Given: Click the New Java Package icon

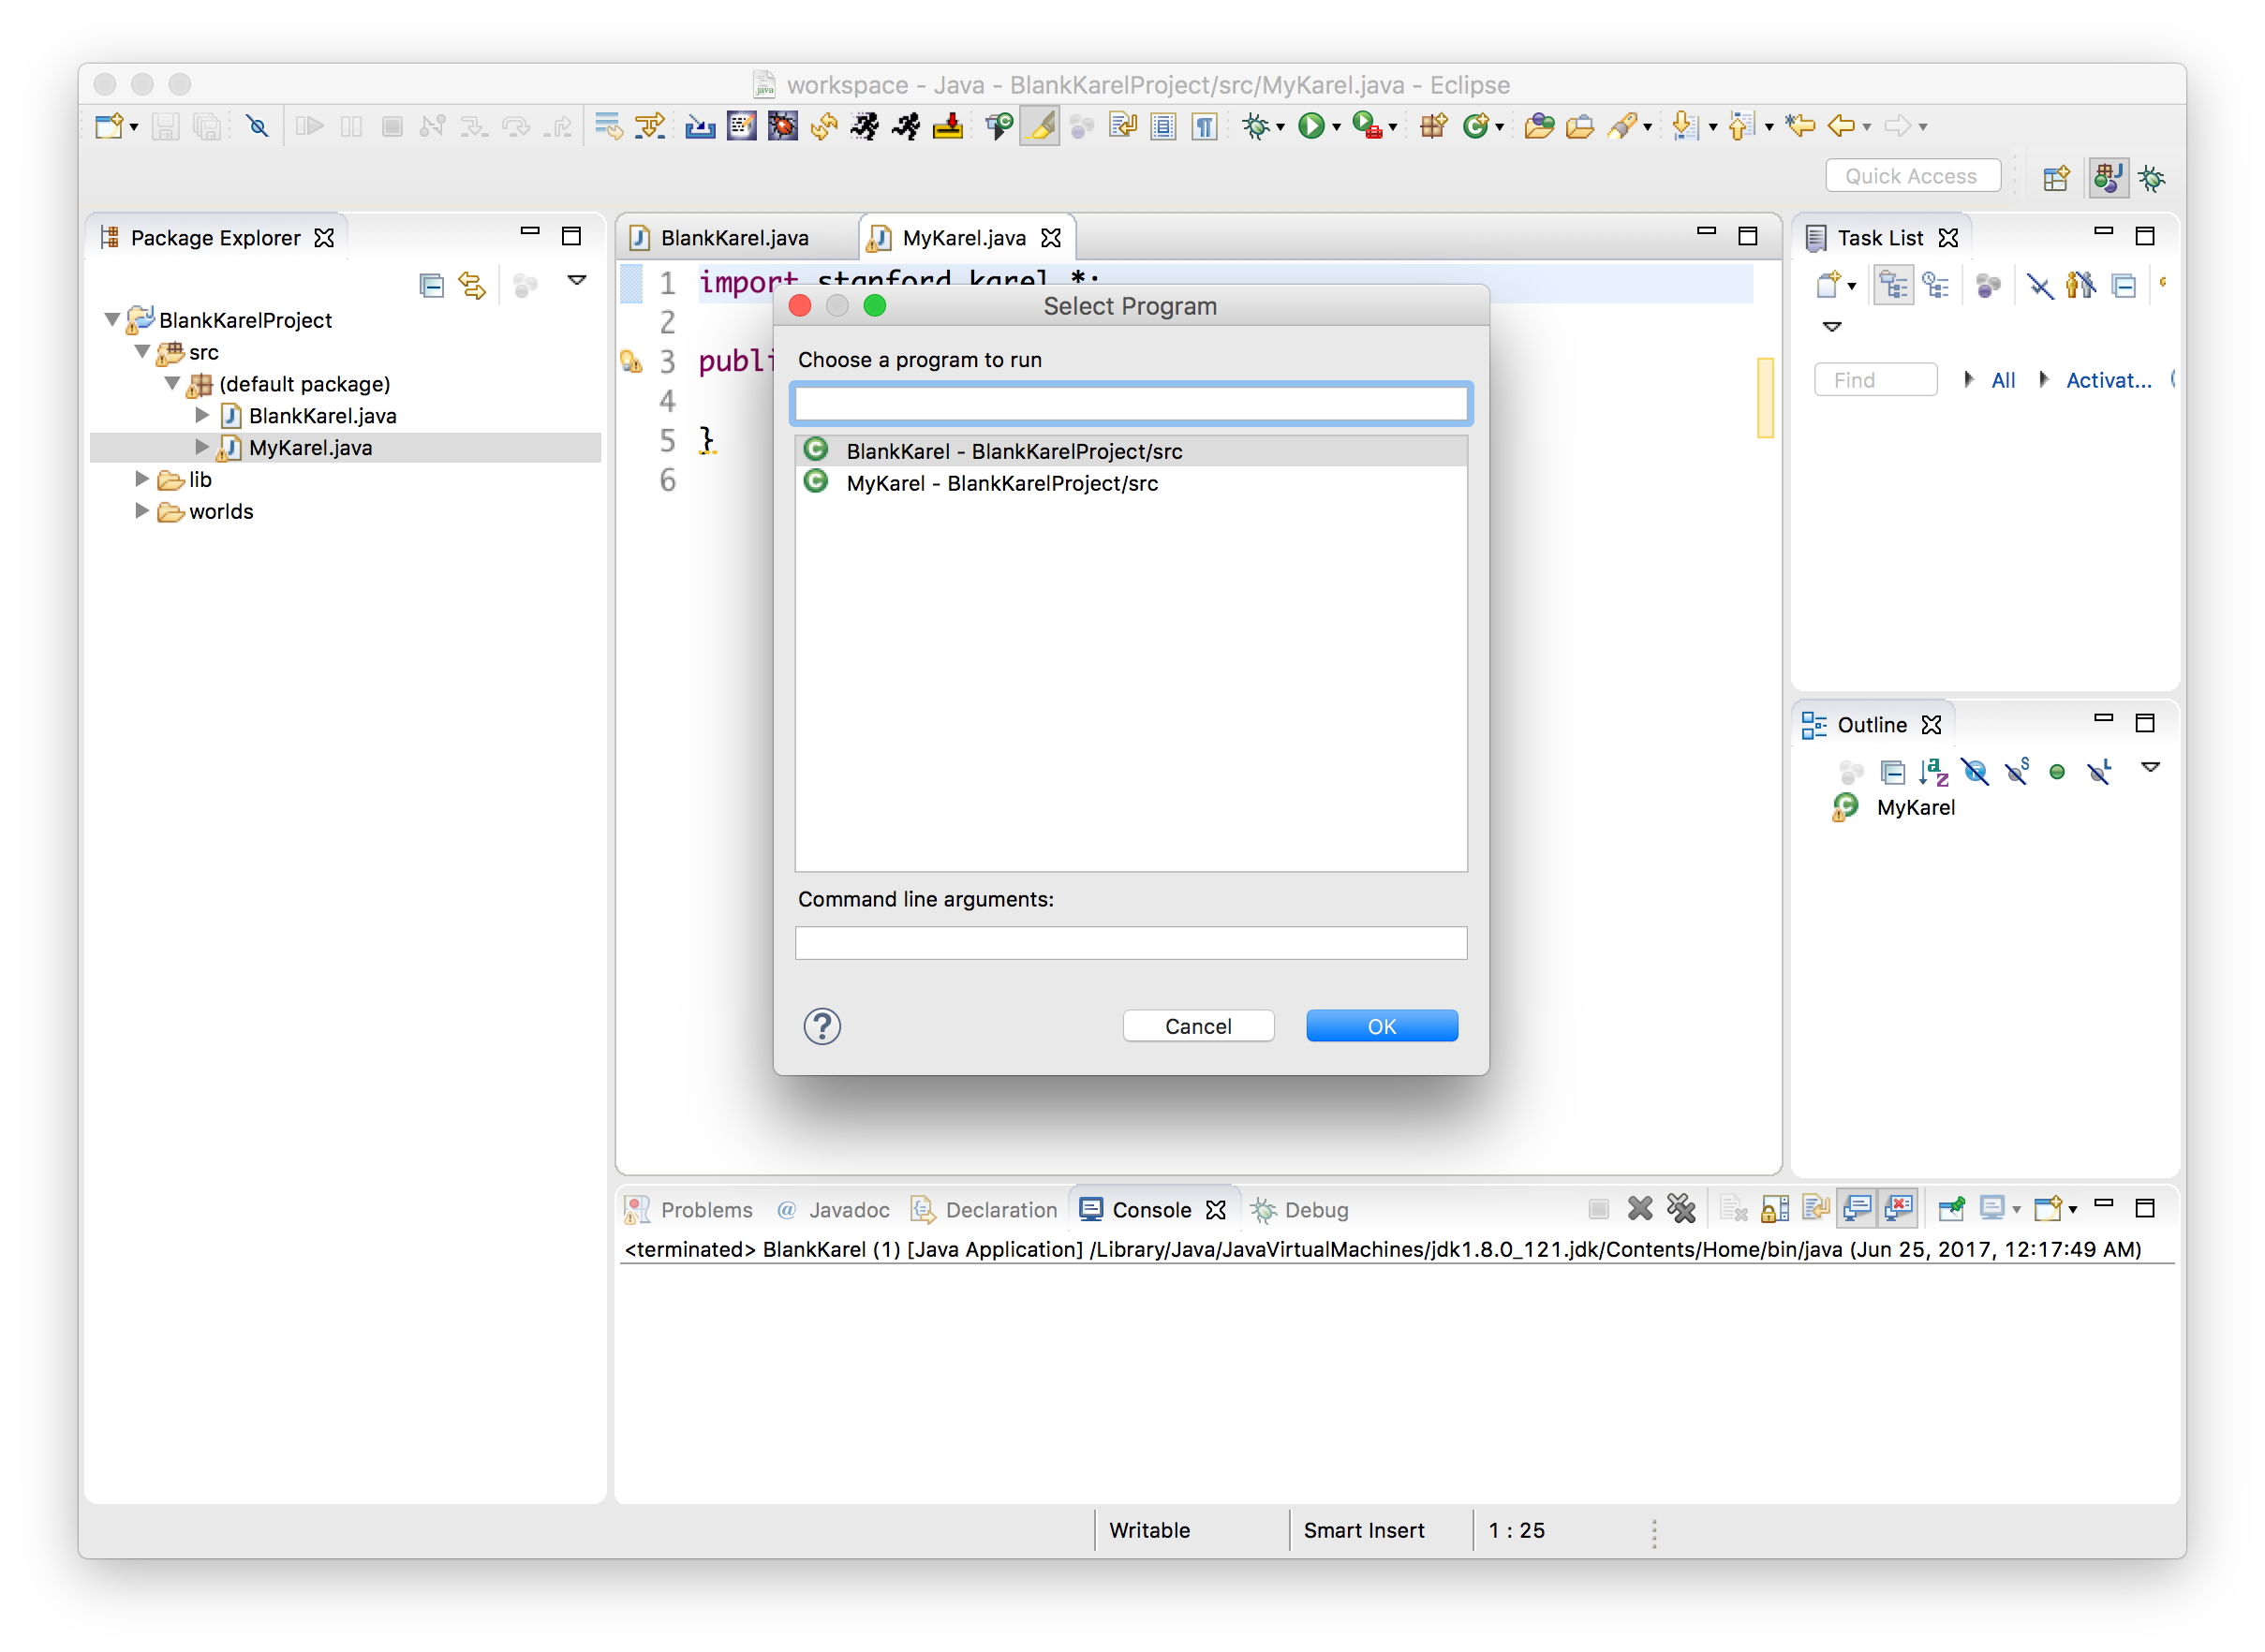Looking at the screenshot, I should coord(1433,126).
